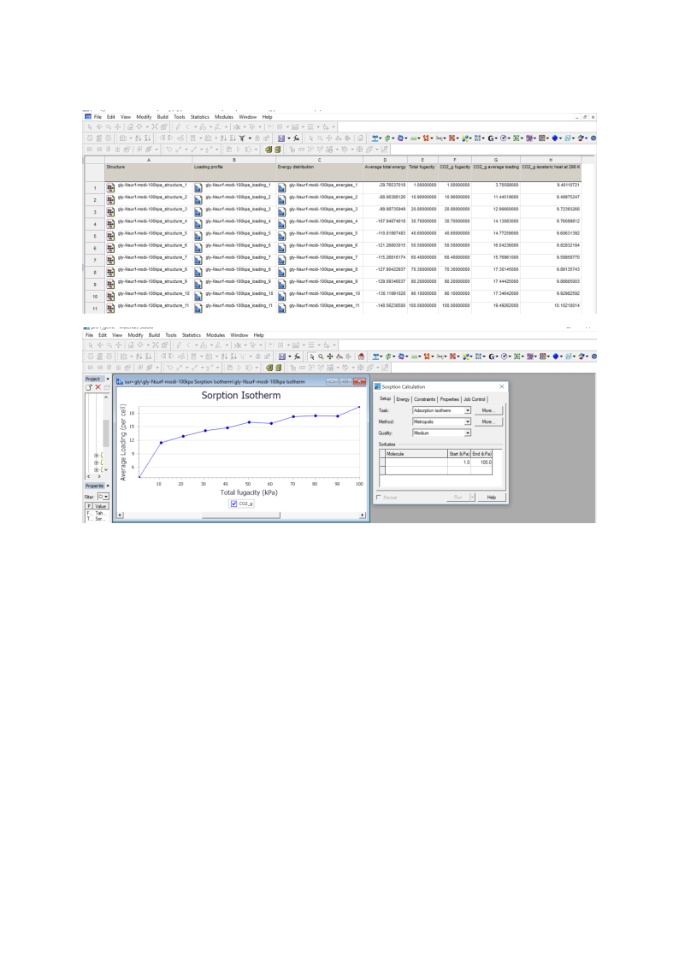The image size is (679, 960).
Task: Open the Tools menu in the isotherm window
Action: [x=171, y=336]
